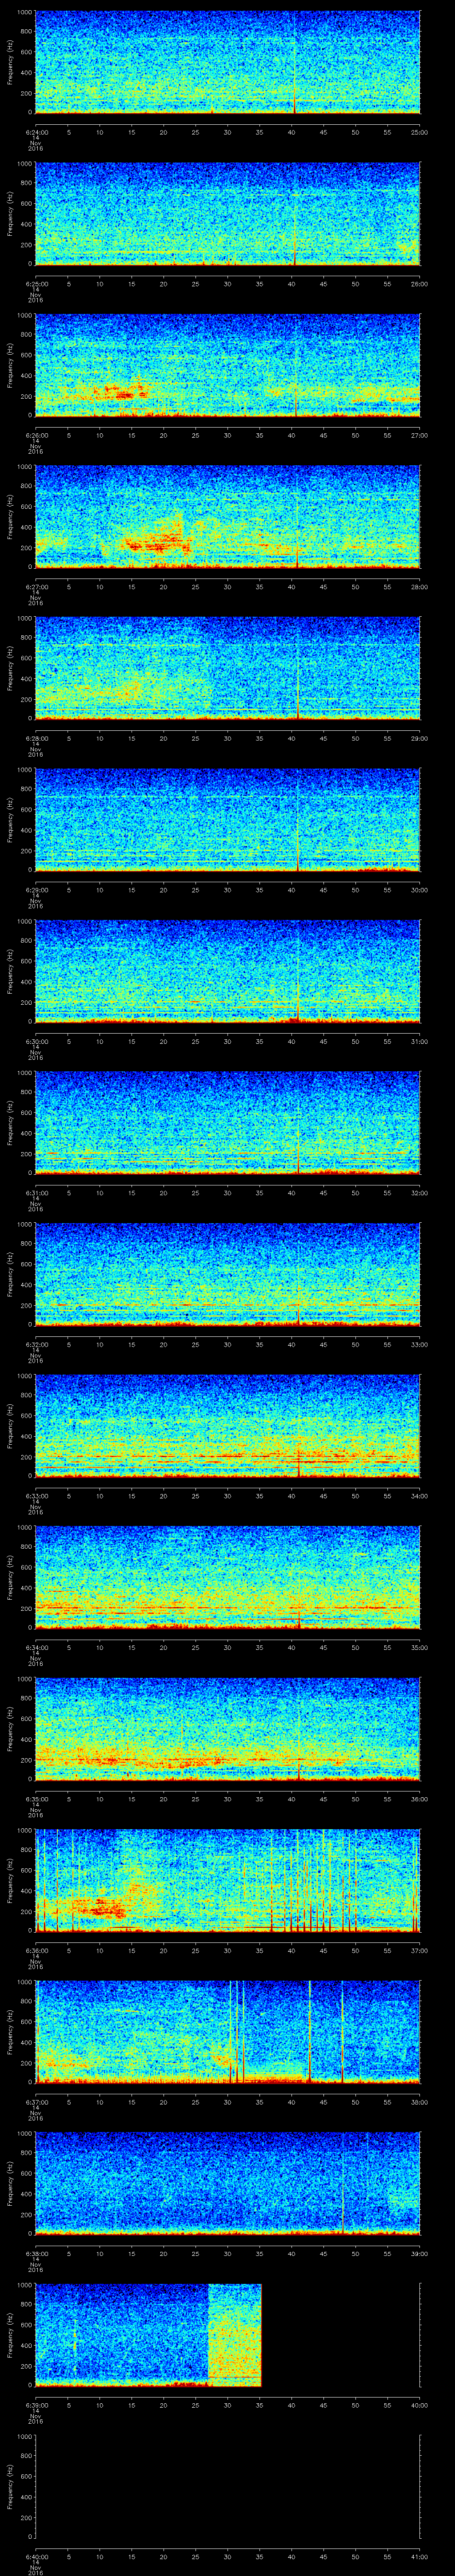Click the '34:00' end time label
The image size is (455, 2576).
(420, 1495)
